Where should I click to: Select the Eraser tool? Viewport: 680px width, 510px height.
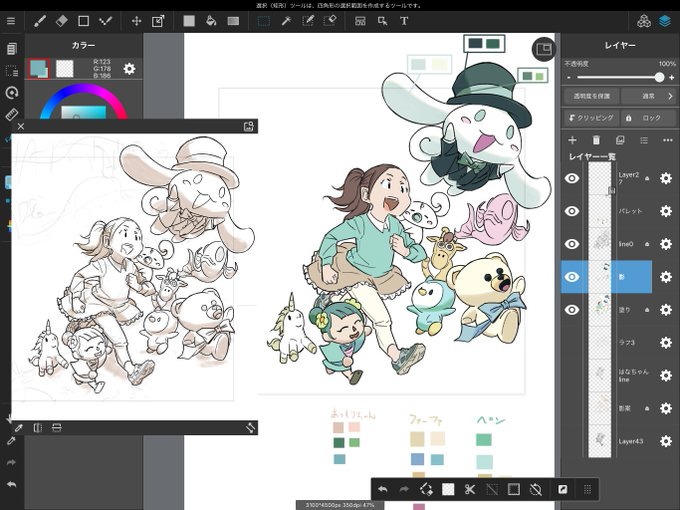pos(62,21)
